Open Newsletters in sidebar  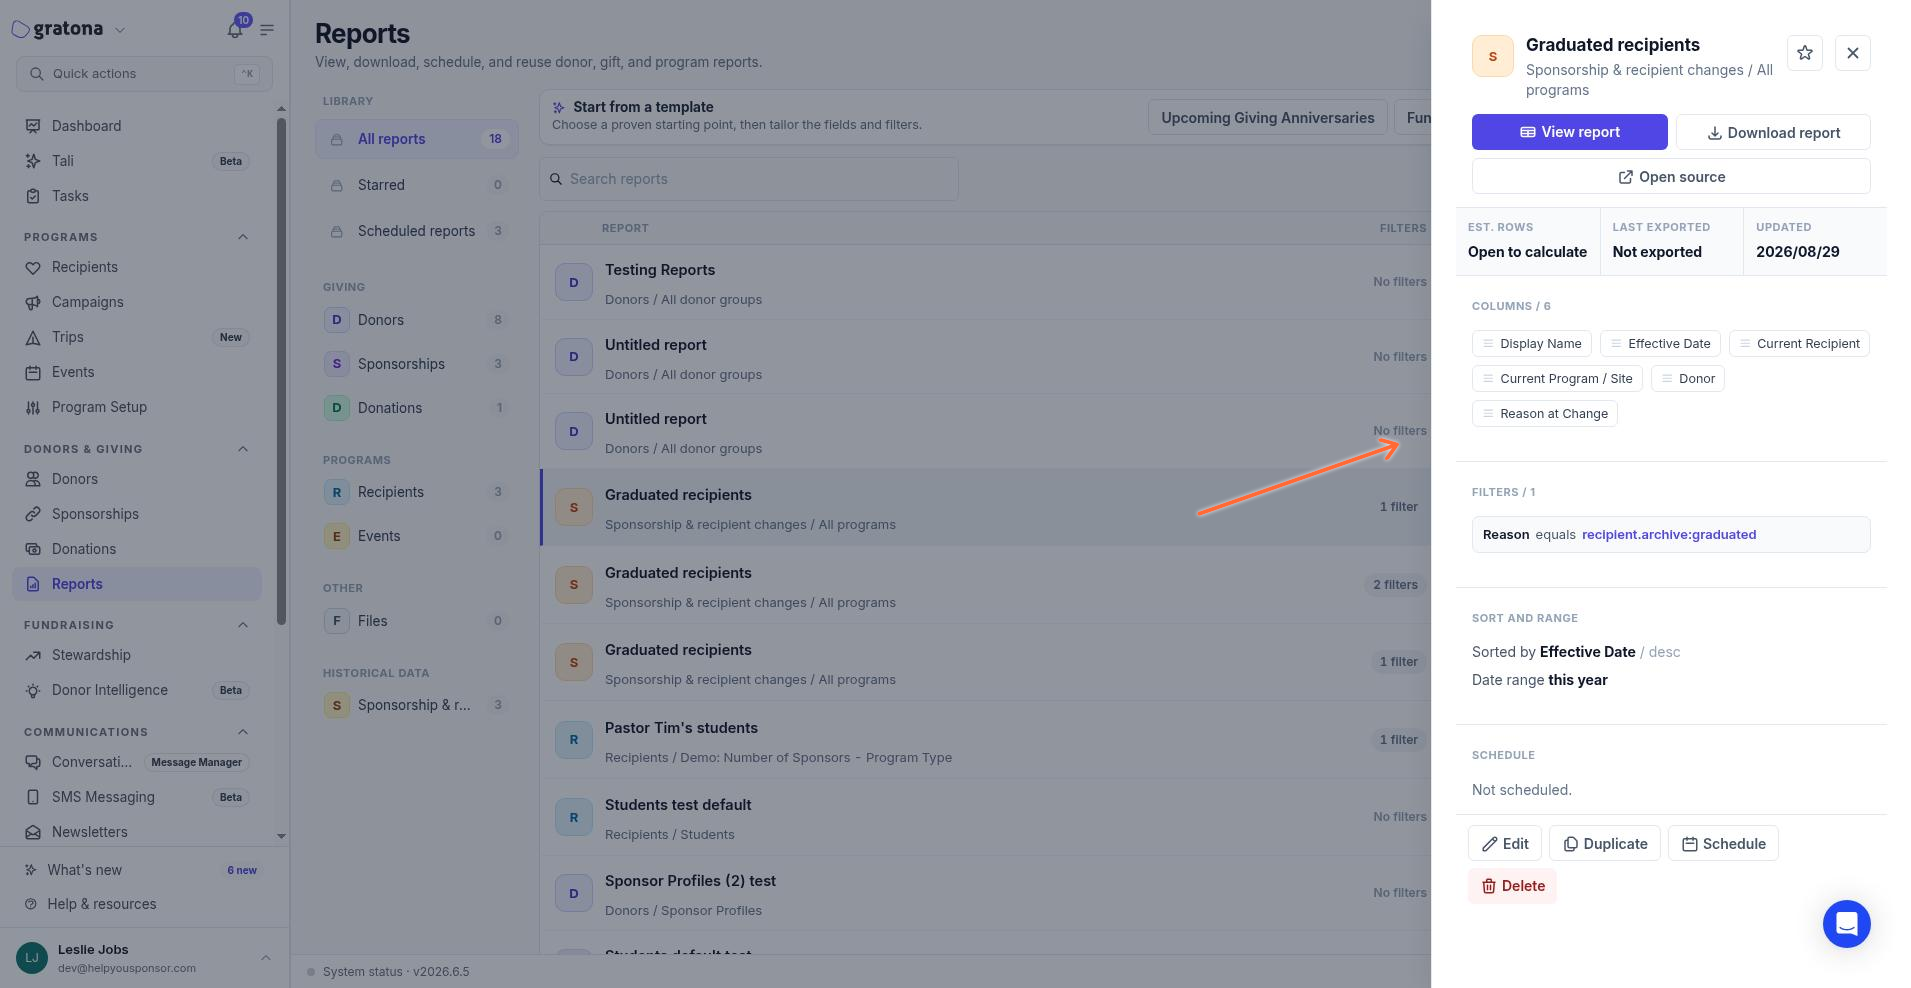pyautogui.click(x=137, y=832)
